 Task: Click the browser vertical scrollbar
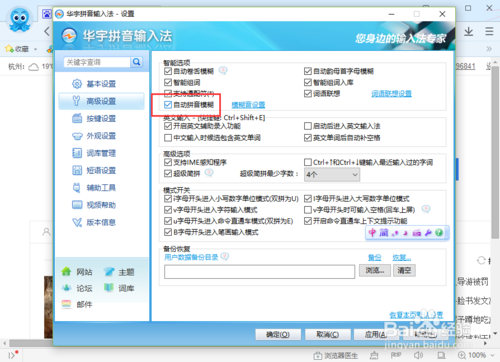(495, 153)
